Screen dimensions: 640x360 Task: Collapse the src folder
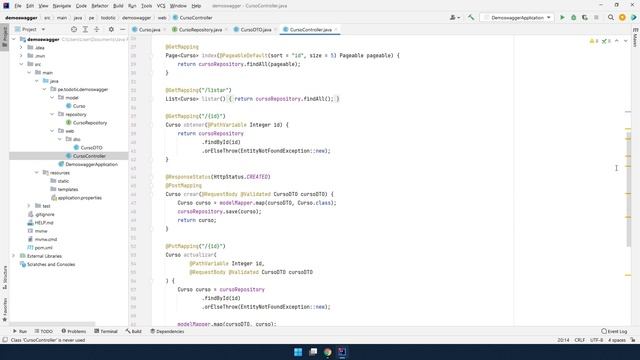coord(22,64)
